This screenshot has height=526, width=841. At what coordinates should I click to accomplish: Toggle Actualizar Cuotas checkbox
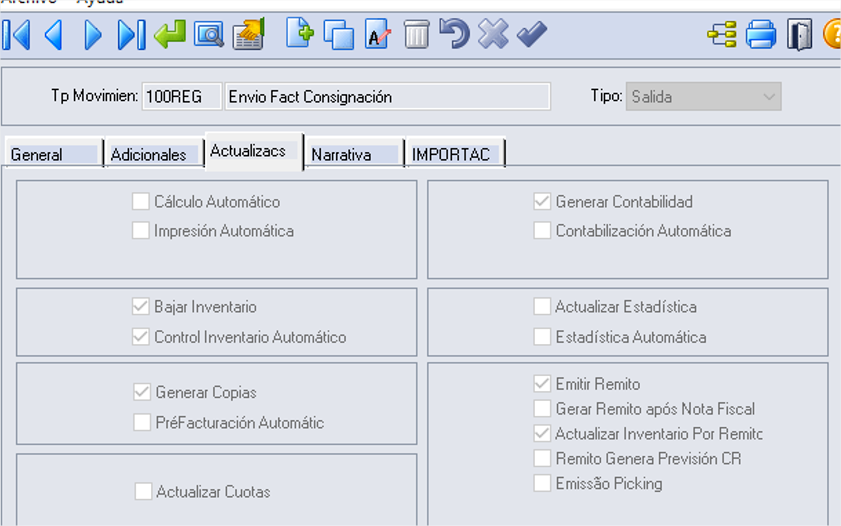(143, 491)
